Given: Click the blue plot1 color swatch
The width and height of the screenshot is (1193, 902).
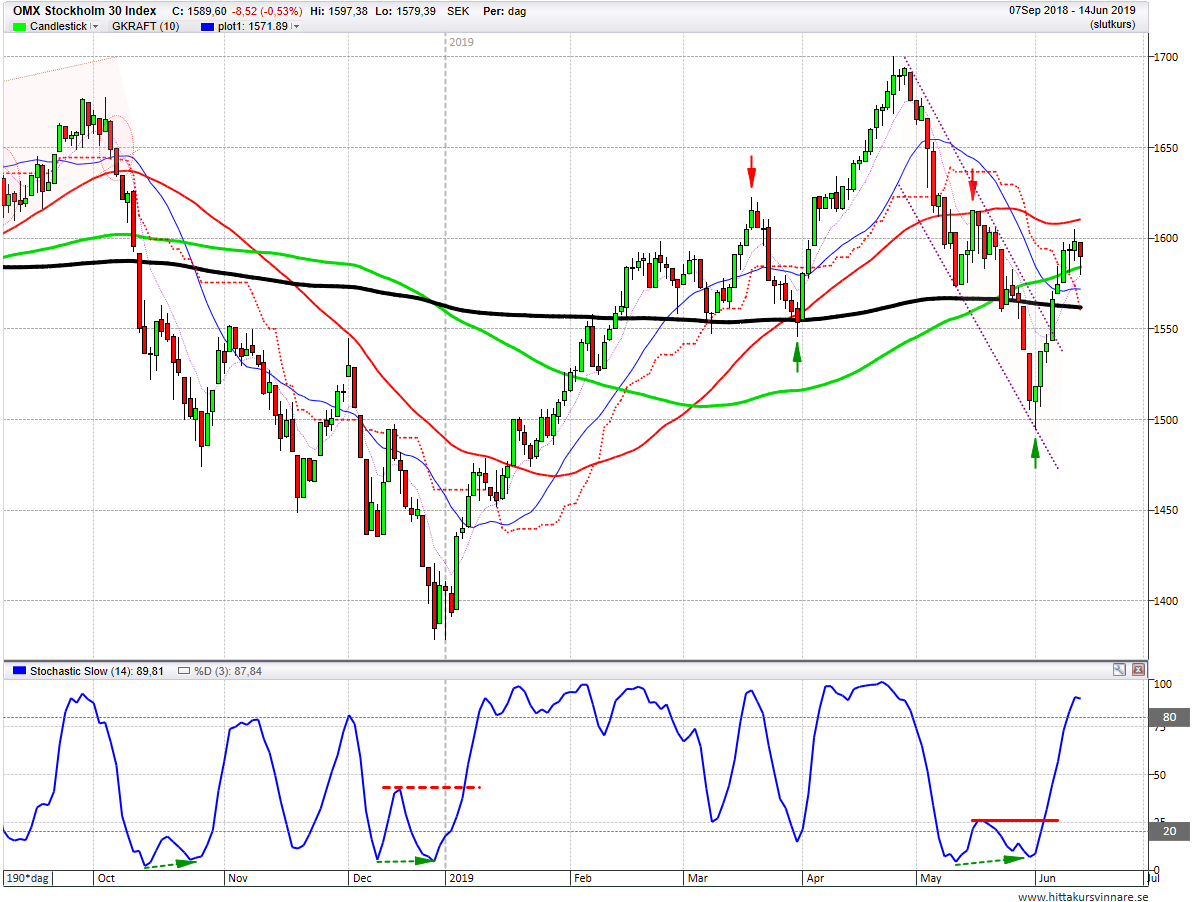Looking at the screenshot, I should click(208, 27).
